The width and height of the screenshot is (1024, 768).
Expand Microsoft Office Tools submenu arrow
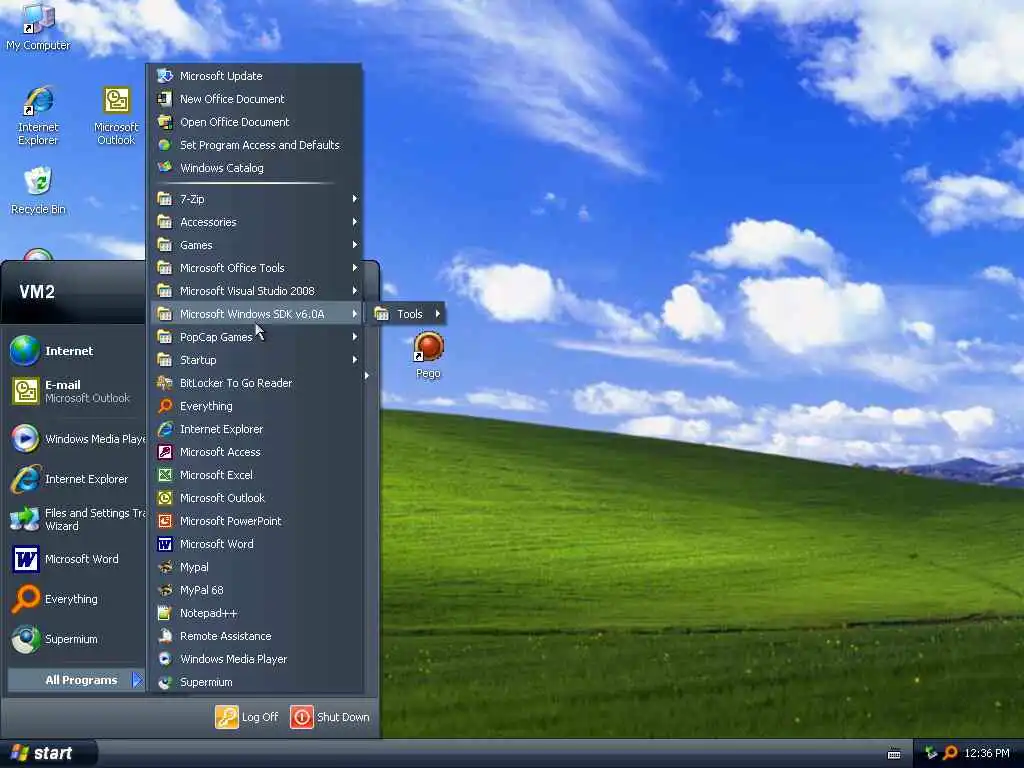click(x=355, y=268)
